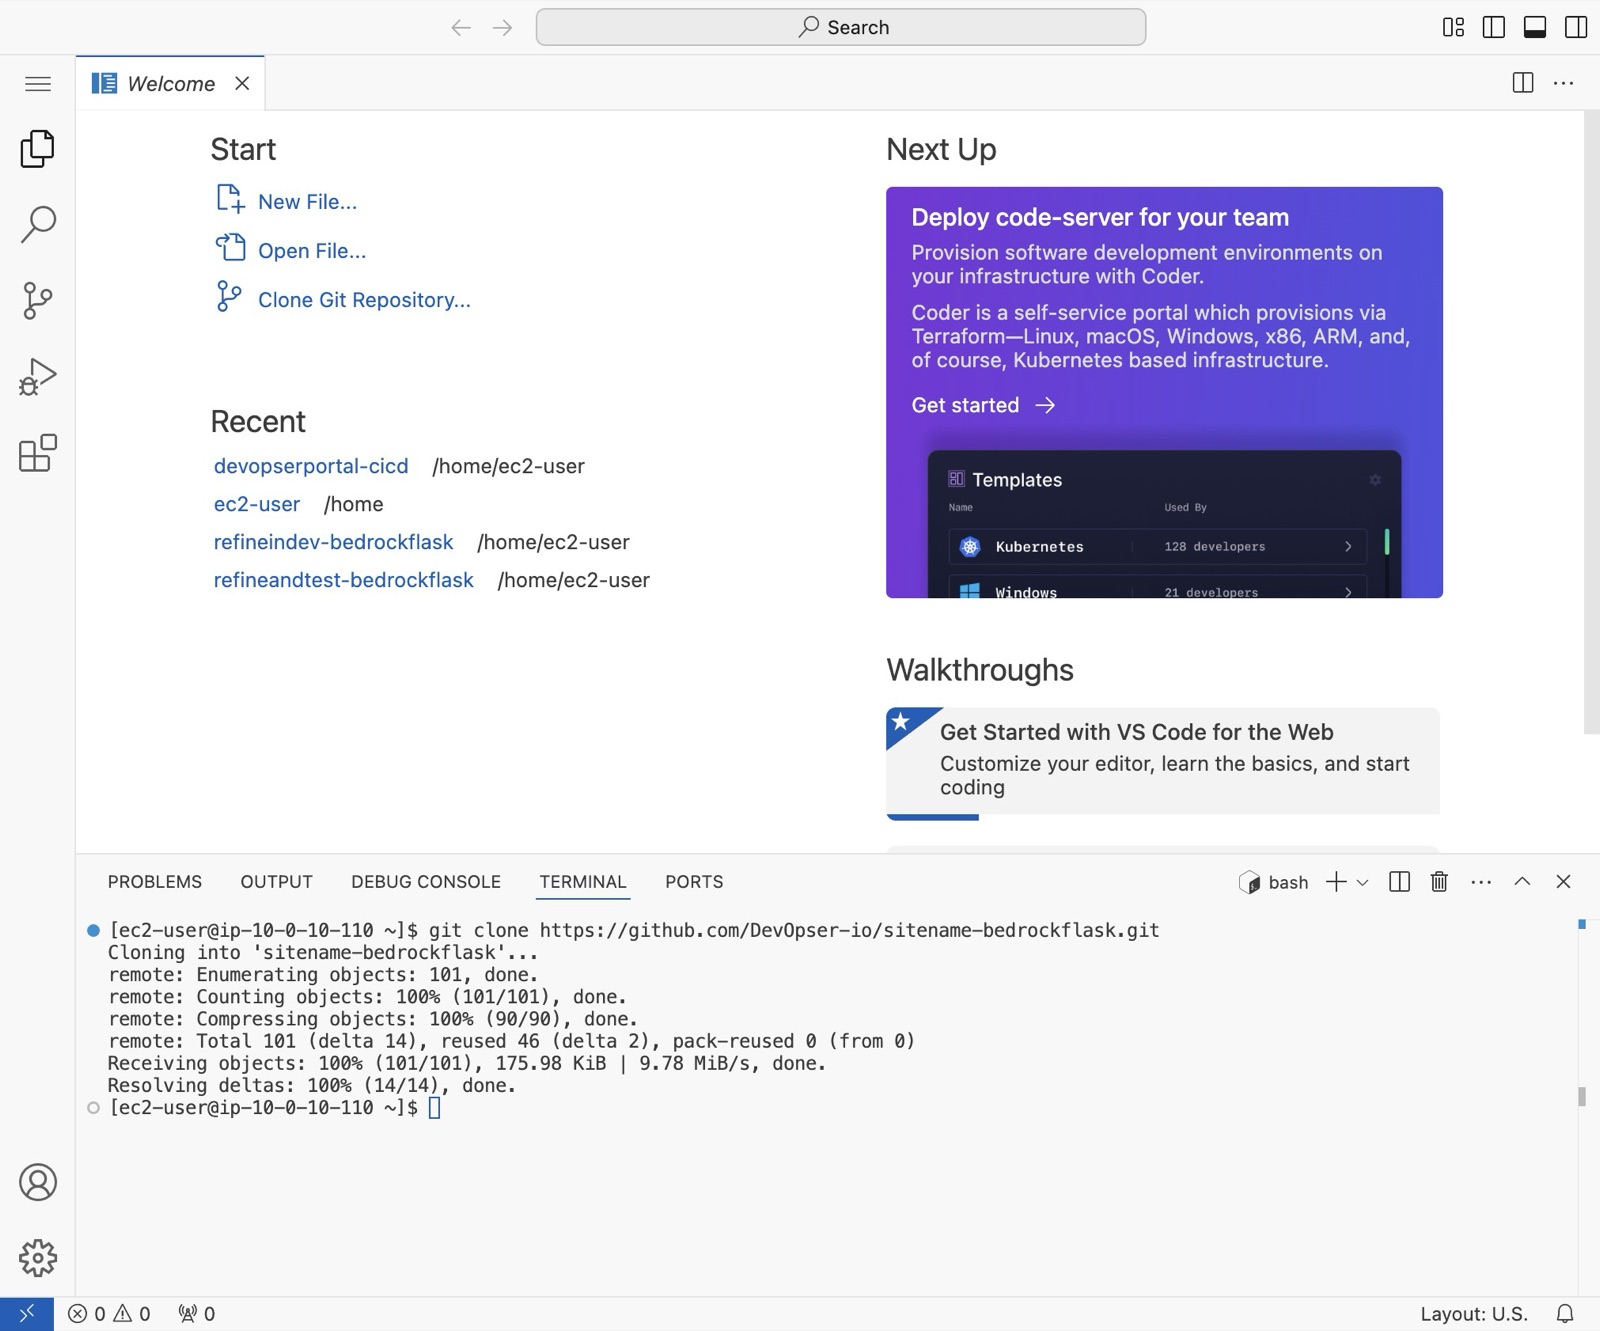Click the Layout: U.S. status item
Viewport: 1600px width, 1331px height.
(1474, 1313)
